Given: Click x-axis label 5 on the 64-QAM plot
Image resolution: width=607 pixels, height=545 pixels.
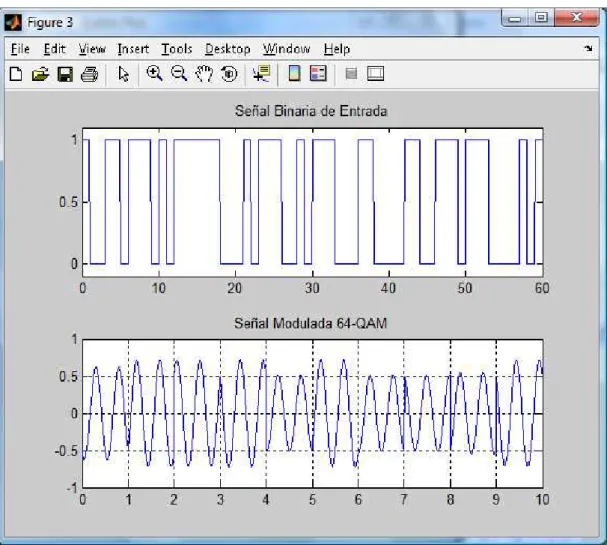Looking at the screenshot, I should (312, 499).
